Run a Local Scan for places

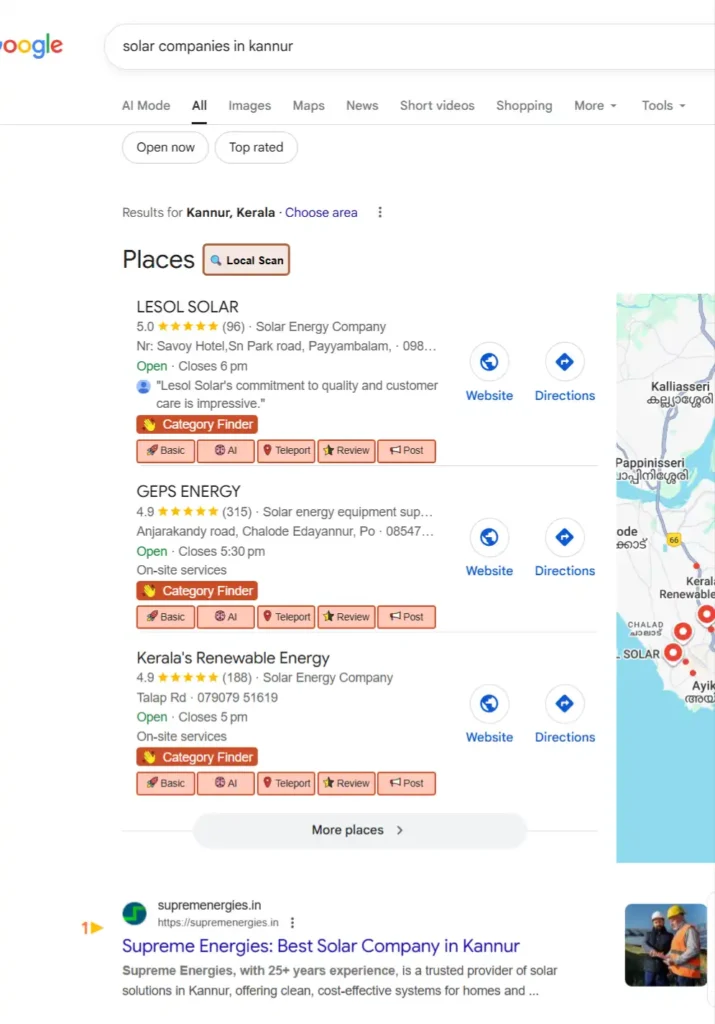pos(246,259)
